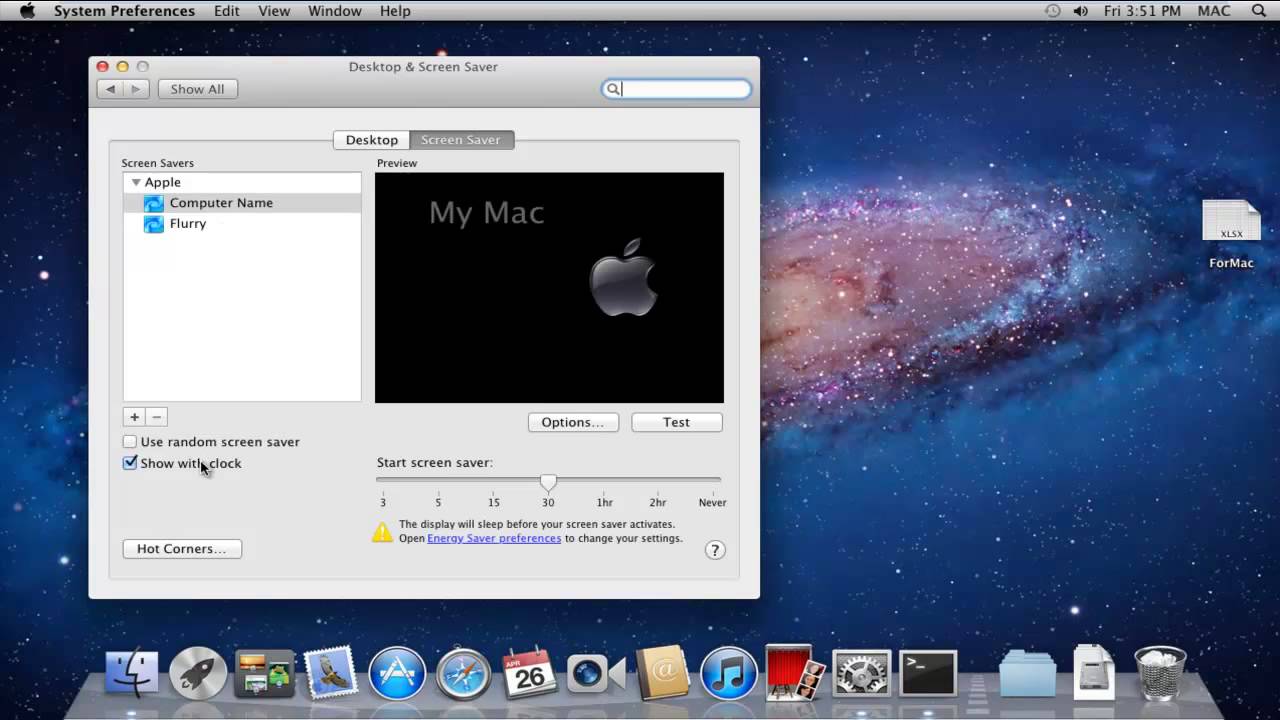
Task: Click the volume icon in menu bar
Action: pos(1080,11)
